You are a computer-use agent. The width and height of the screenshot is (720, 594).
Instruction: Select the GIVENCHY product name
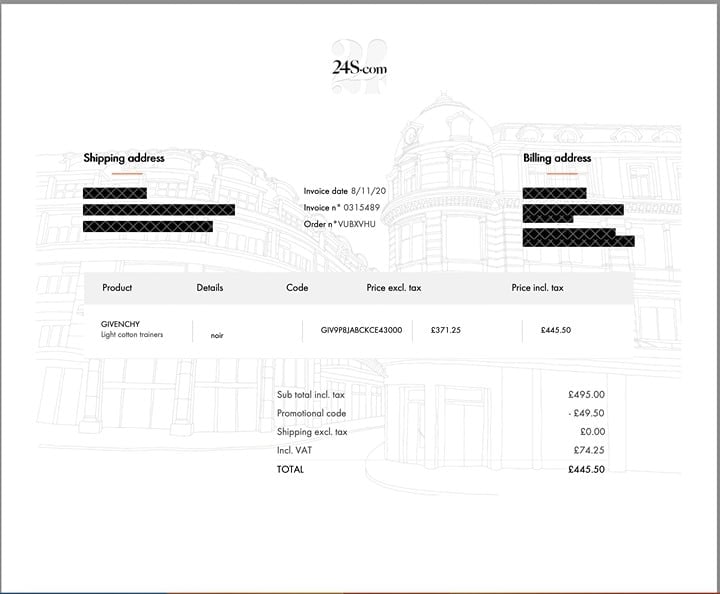point(120,324)
